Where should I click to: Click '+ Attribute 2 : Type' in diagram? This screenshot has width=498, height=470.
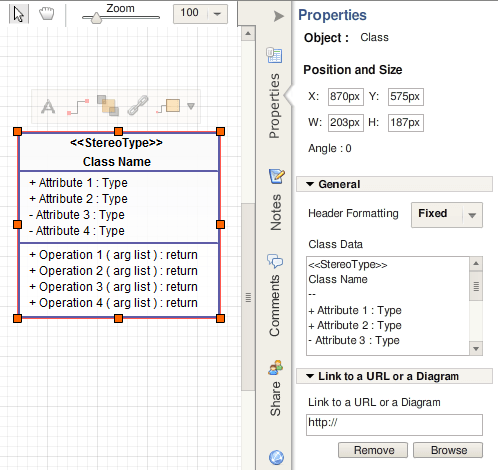pos(78,199)
